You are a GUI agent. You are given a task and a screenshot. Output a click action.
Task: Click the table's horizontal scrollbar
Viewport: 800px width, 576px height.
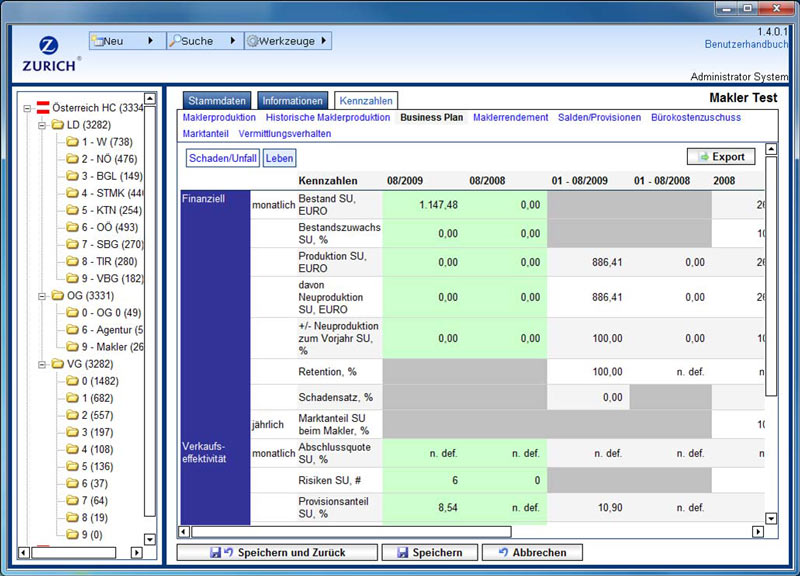click(x=350, y=532)
